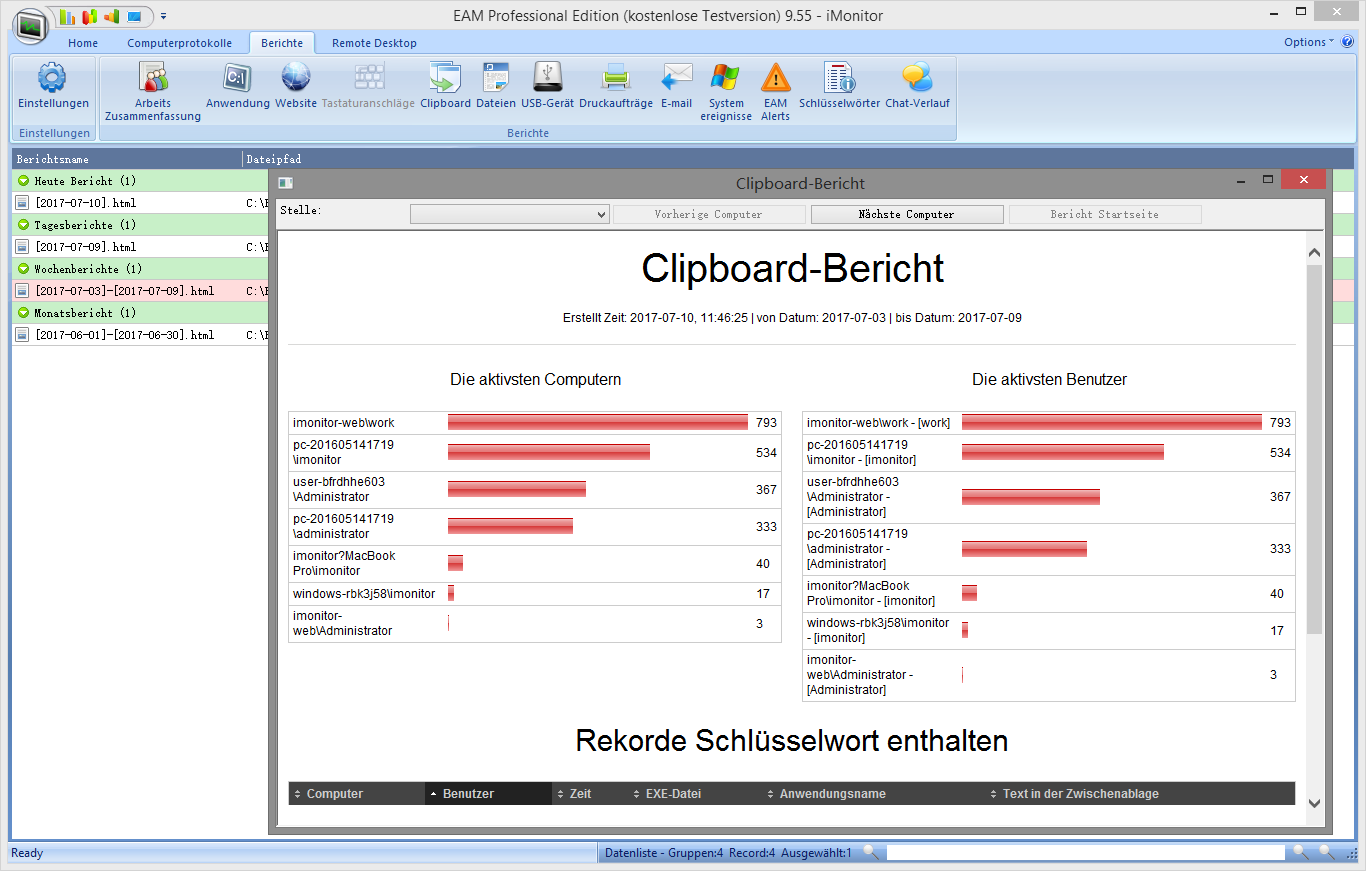Select the [2017-07-10].html report file
The image size is (1366, 871).
click(85, 203)
